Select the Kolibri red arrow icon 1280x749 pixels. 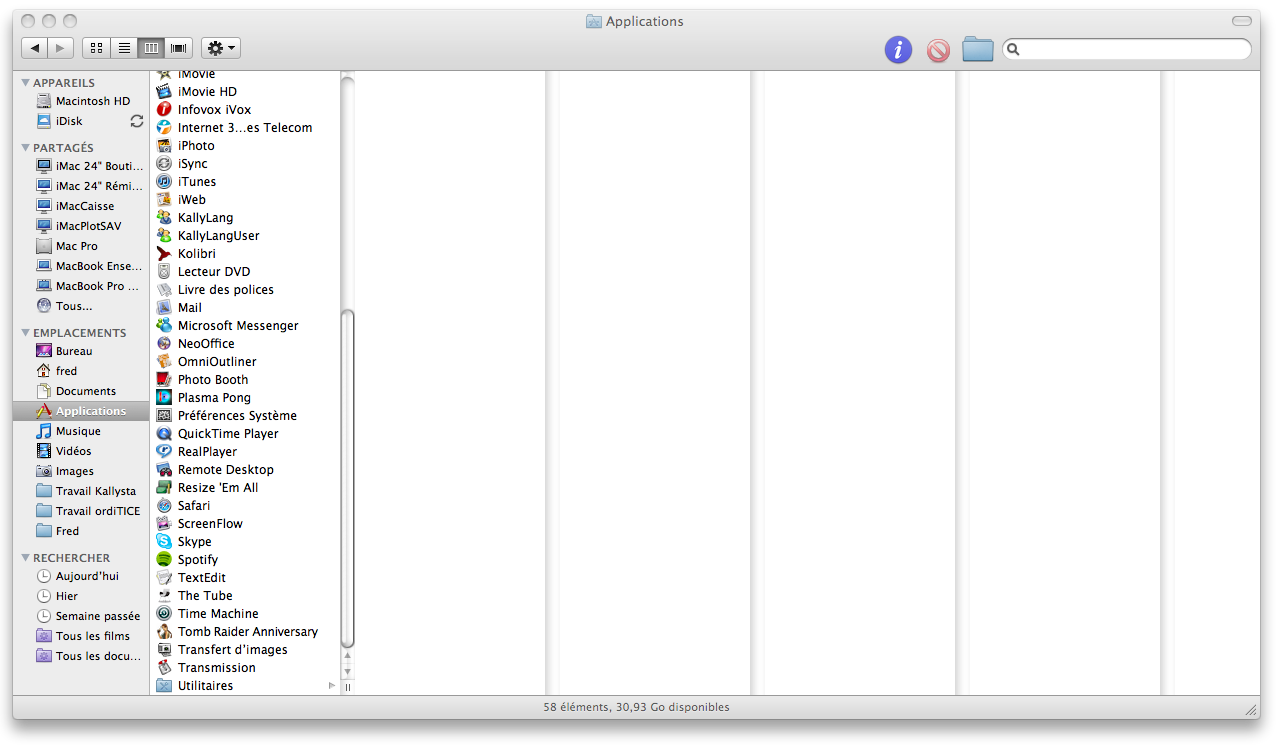pyautogui.click(x=165, y=254)
